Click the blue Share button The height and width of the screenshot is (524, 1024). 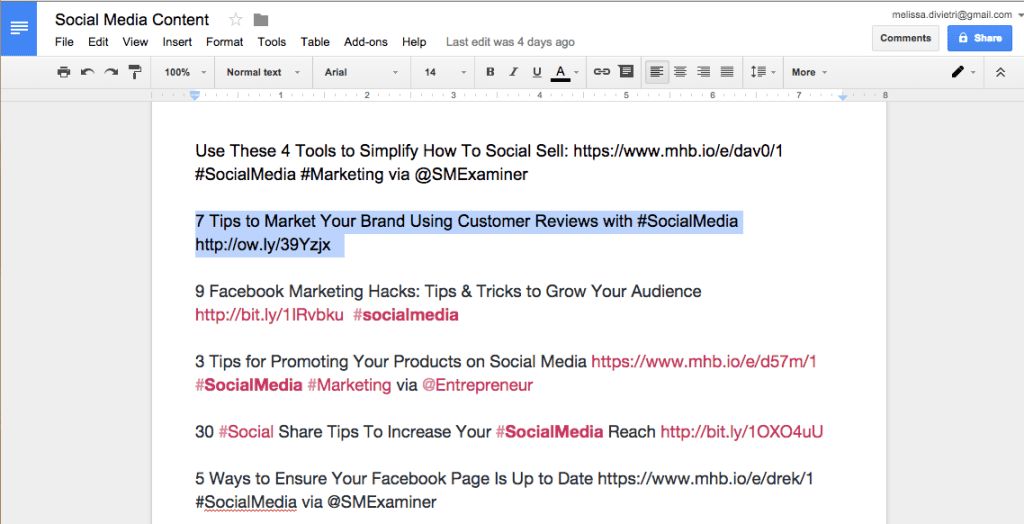(979, 38)
